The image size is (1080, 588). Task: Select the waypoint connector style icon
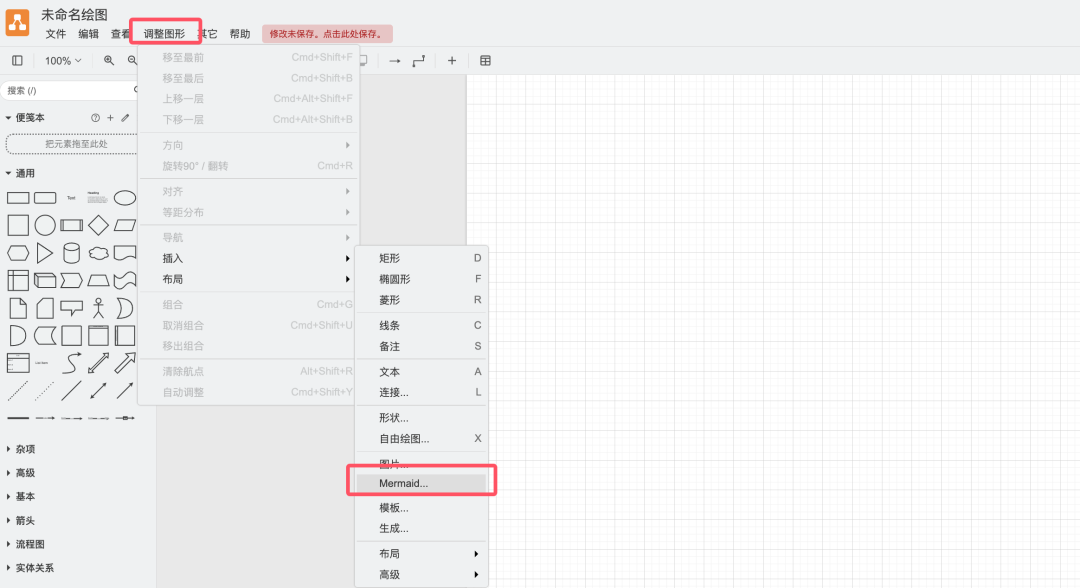419,61
